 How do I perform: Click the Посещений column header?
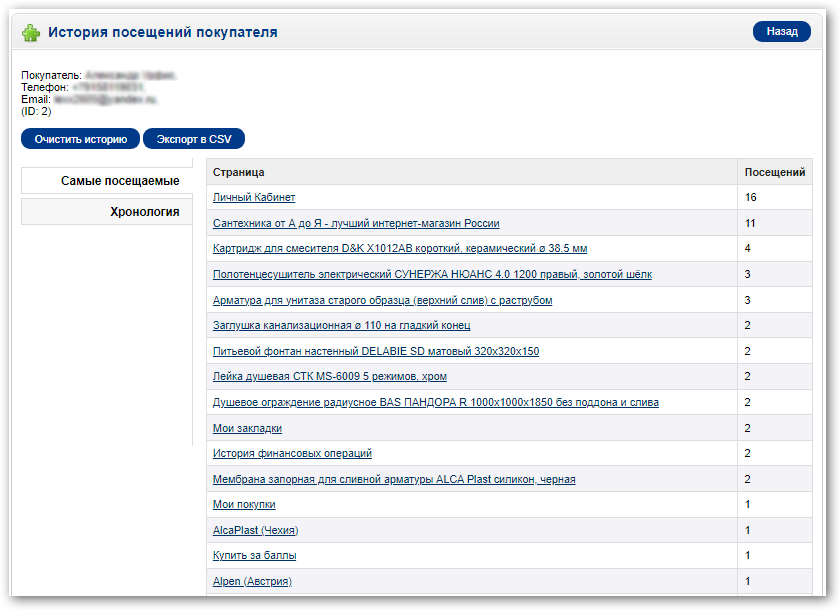(775, 172)
